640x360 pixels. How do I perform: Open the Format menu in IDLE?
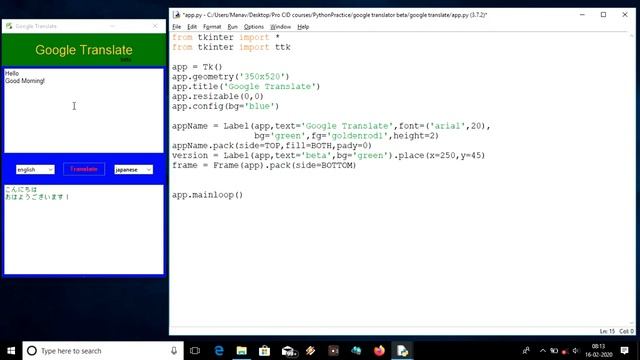coord(212,27)
